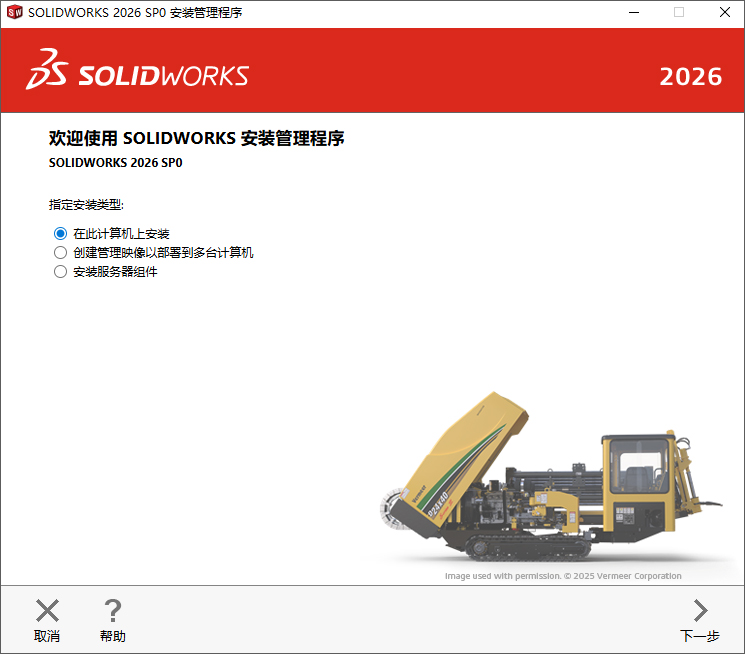Close the installation manager window

725,12
